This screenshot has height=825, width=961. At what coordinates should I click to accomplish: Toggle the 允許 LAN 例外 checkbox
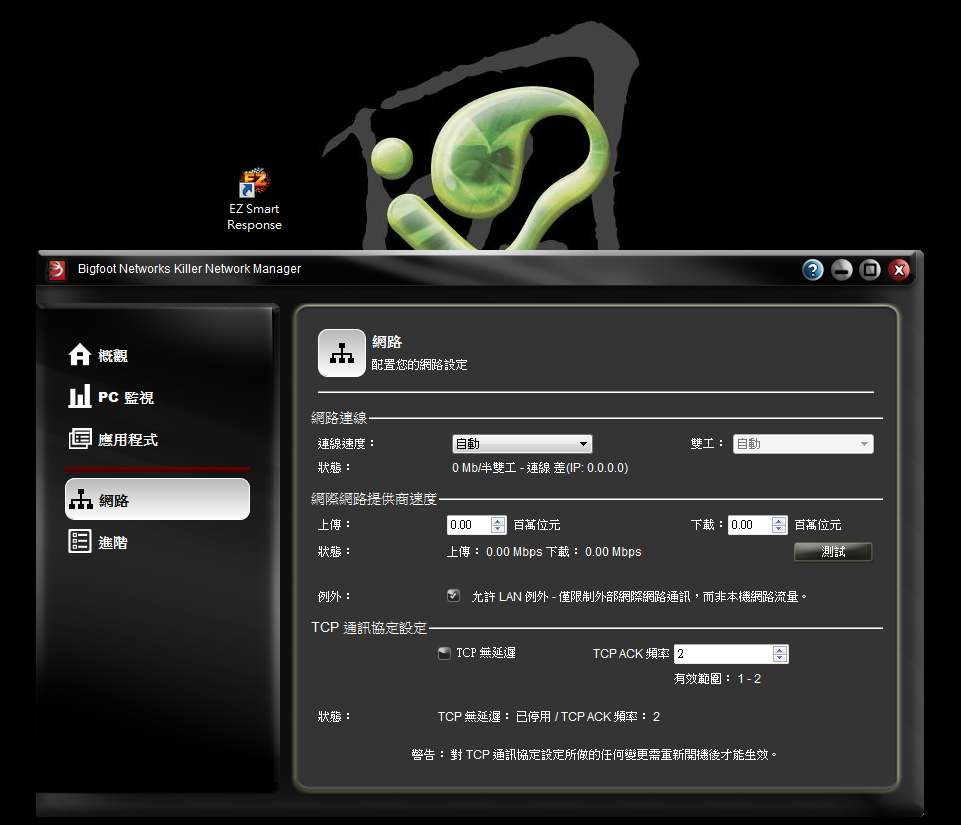pos(454,596)
